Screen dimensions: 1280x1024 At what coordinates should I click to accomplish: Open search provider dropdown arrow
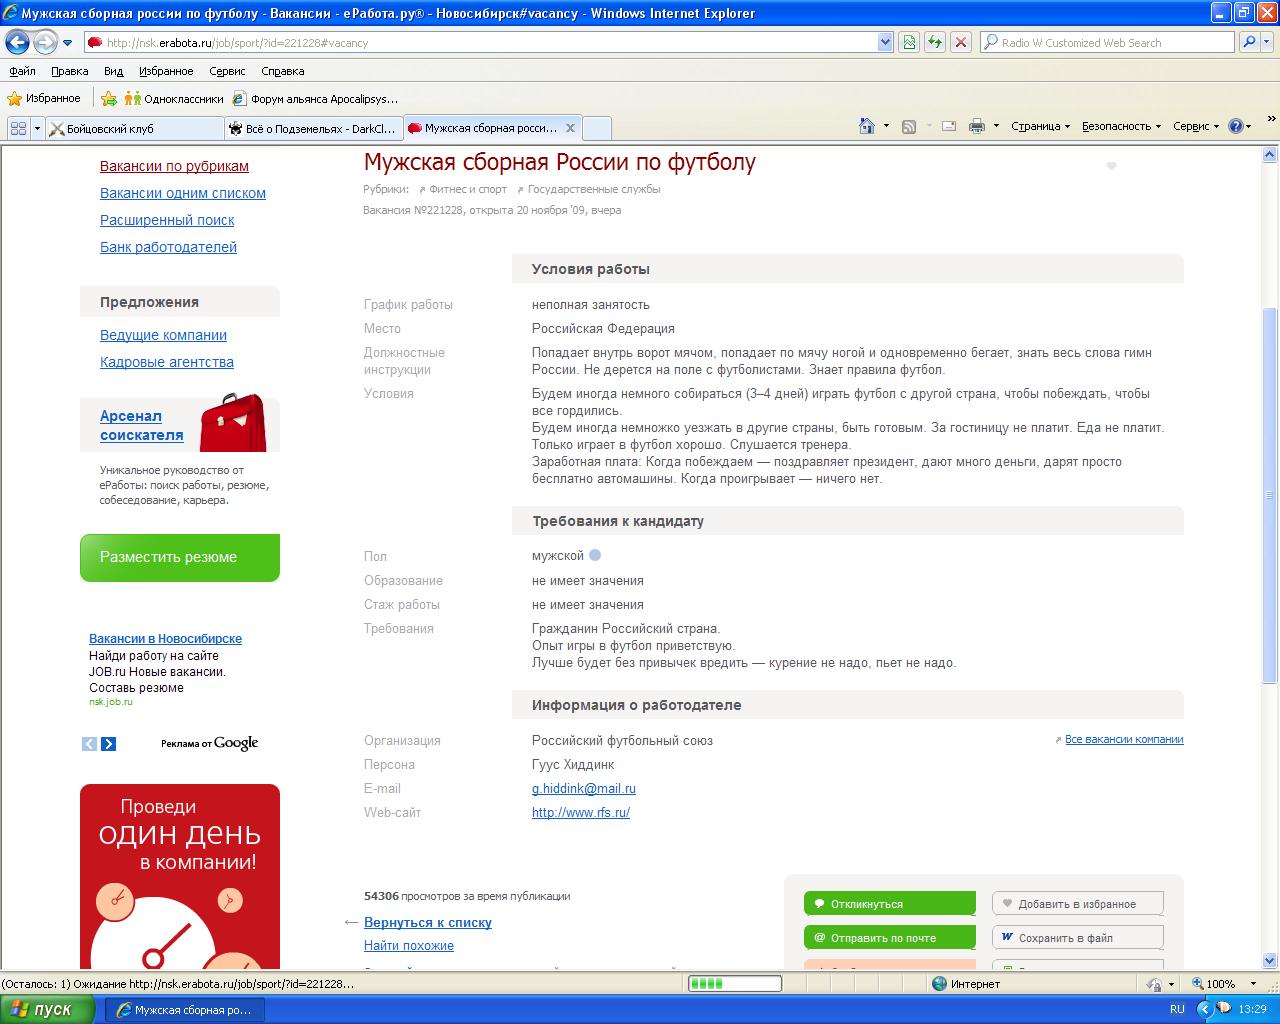[x=1268, y=43]
